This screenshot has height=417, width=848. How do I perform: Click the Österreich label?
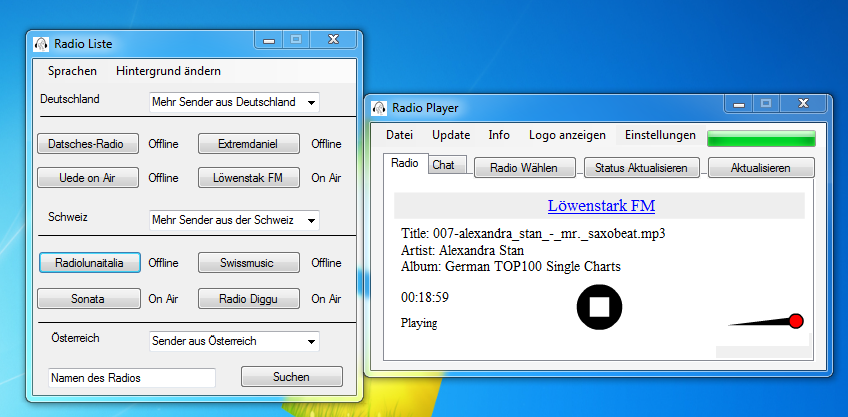tap(75, 337)
